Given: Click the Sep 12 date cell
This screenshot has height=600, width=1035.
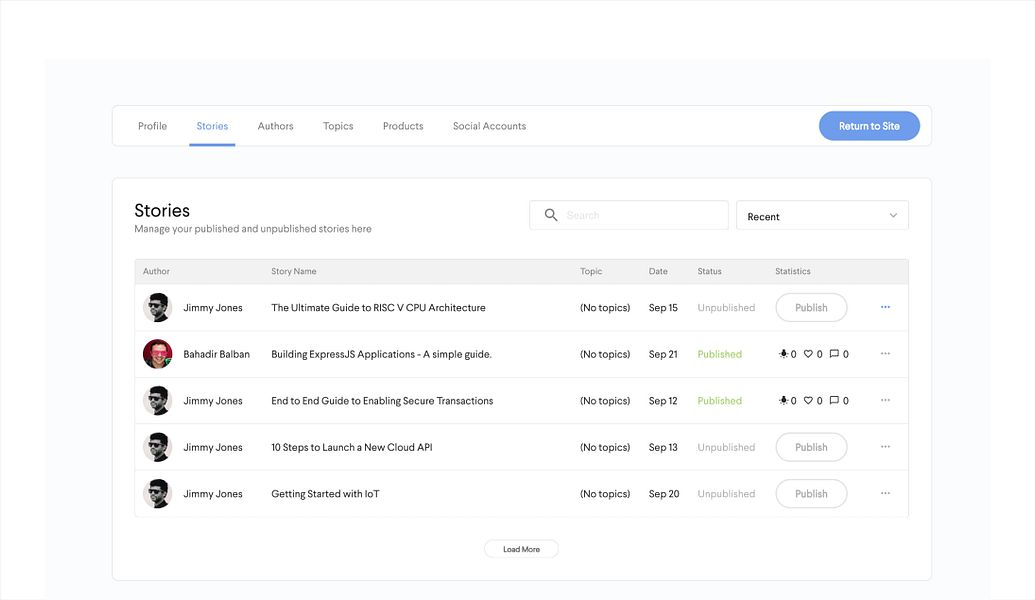Looking at the screenshot, I should tap(663, 401).
